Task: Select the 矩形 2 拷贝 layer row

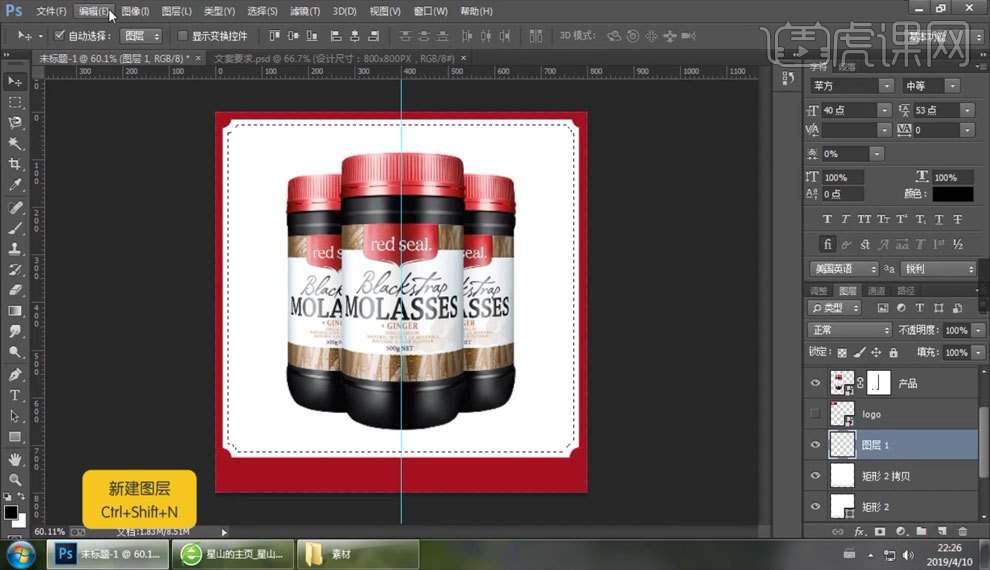Action: click(891, 475)
